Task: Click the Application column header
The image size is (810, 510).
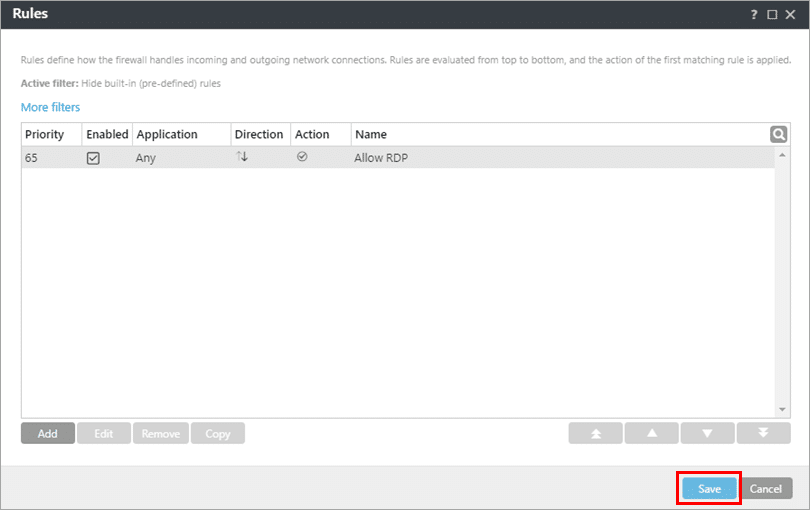Action: [x=167, y=134]
